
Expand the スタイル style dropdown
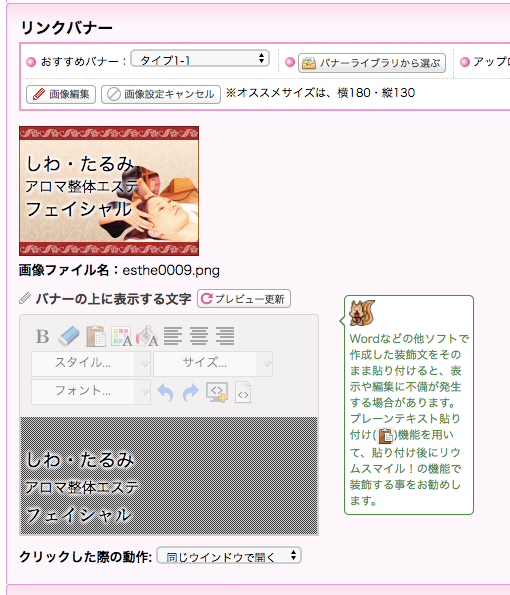point(91,364)
